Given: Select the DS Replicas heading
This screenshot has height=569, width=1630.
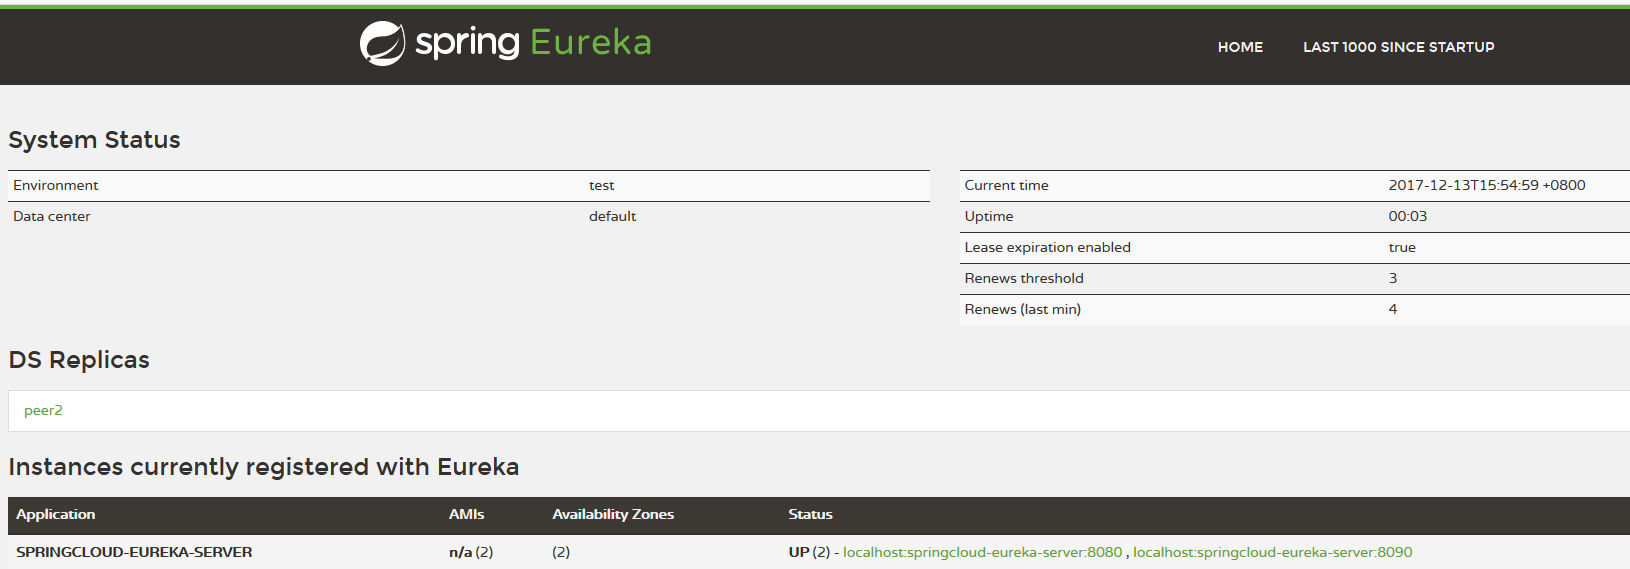Looking at the screenshot, I should click(x=79, y=360).
